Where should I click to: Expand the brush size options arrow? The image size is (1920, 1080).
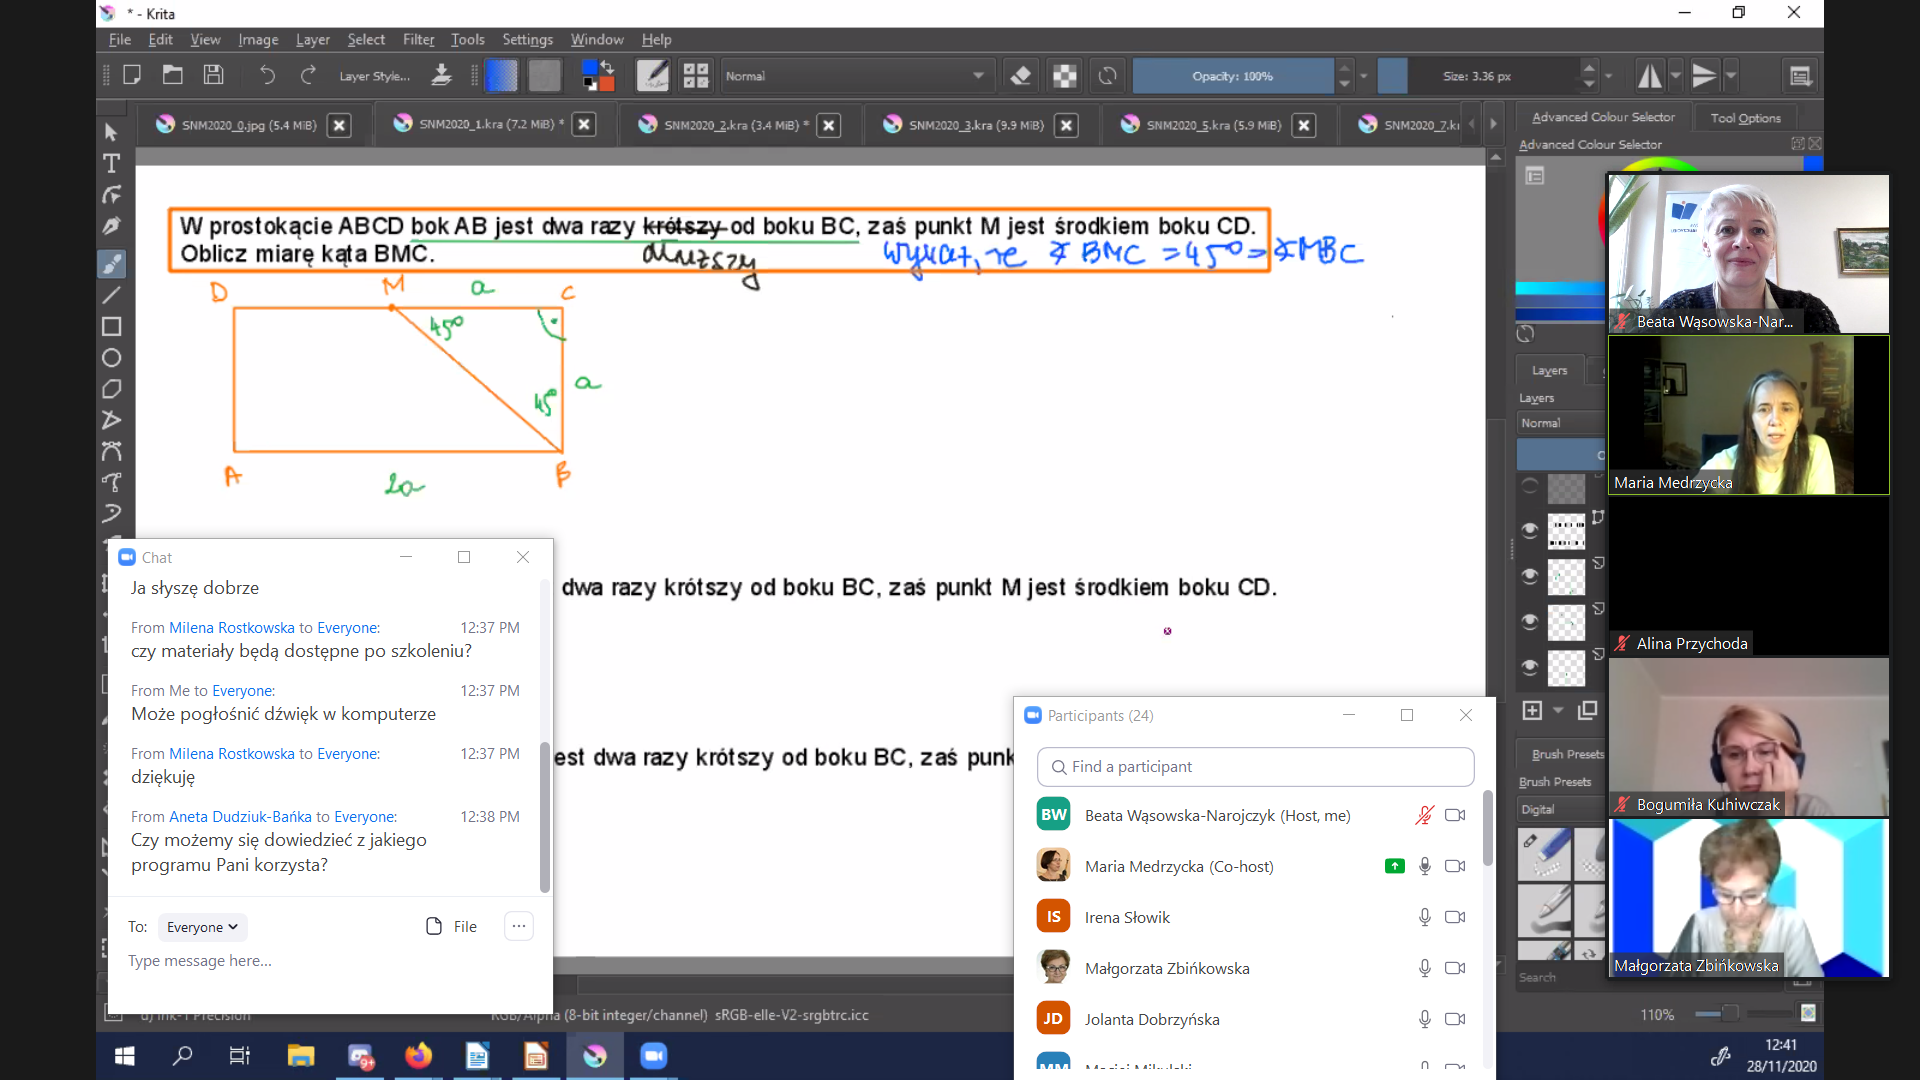1609,76
